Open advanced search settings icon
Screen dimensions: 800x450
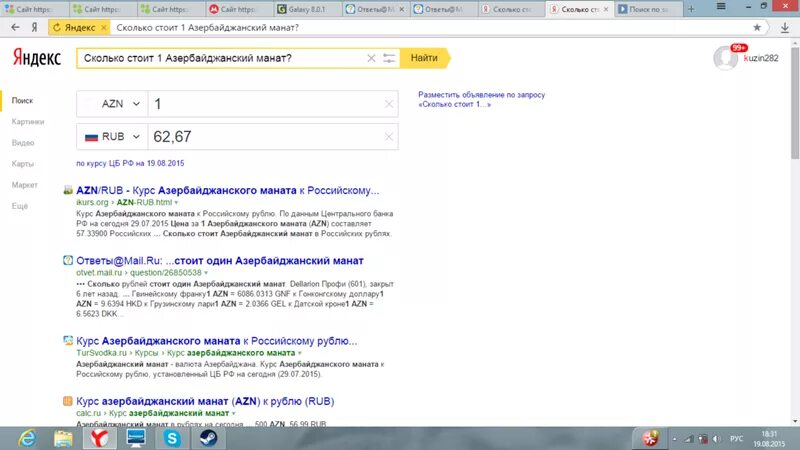pyautogui.click(x=389, y=58)
